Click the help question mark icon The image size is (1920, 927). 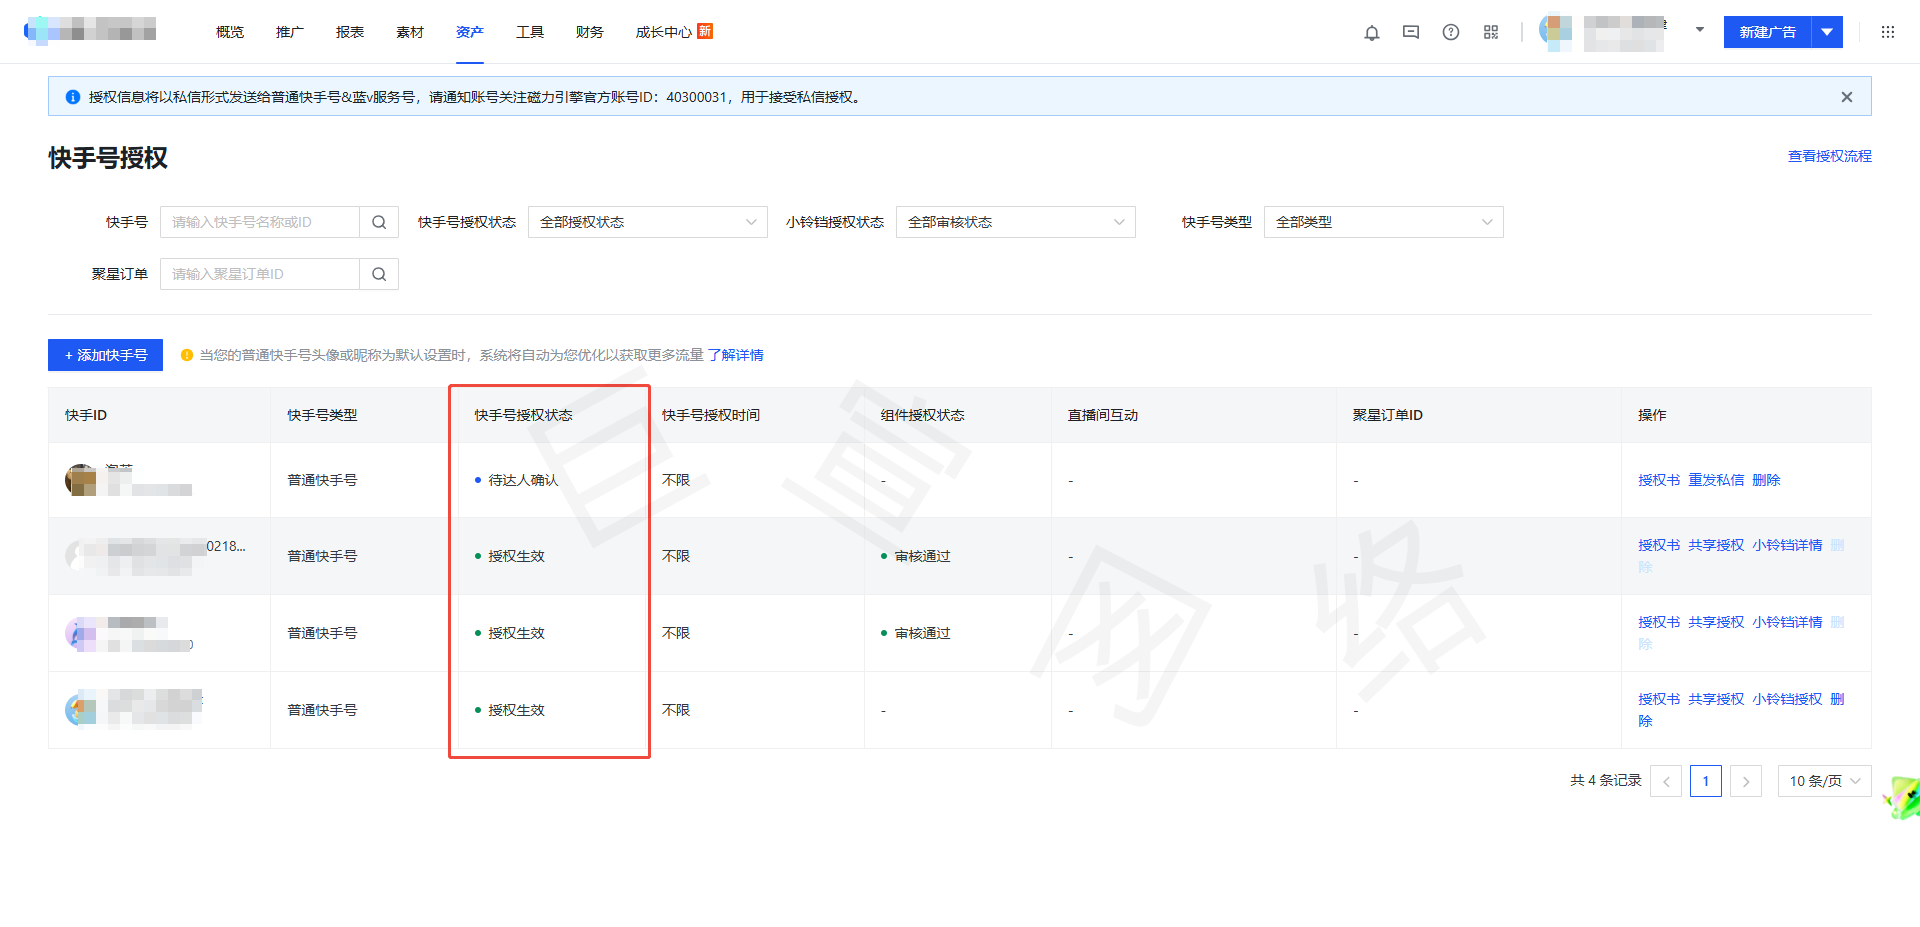coord(1451,33)
